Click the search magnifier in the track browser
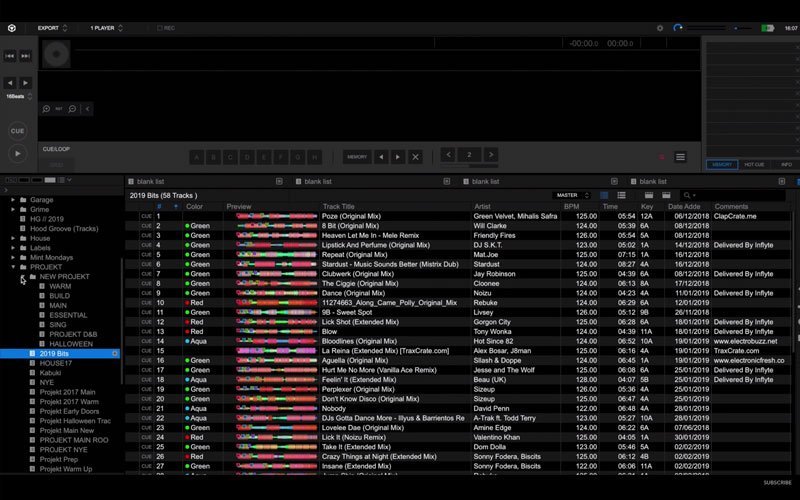The width and height of the screenshot is (800, 500). (688, 195)
